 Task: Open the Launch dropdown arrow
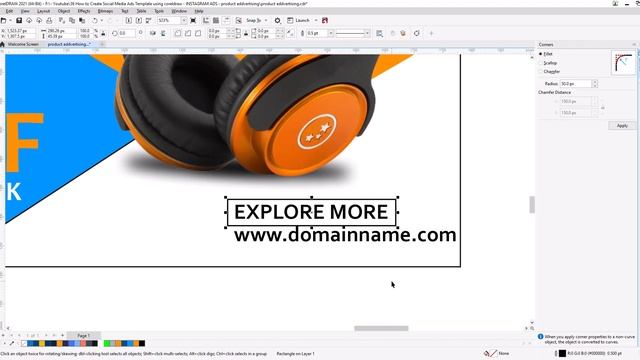tap(316, 20)
